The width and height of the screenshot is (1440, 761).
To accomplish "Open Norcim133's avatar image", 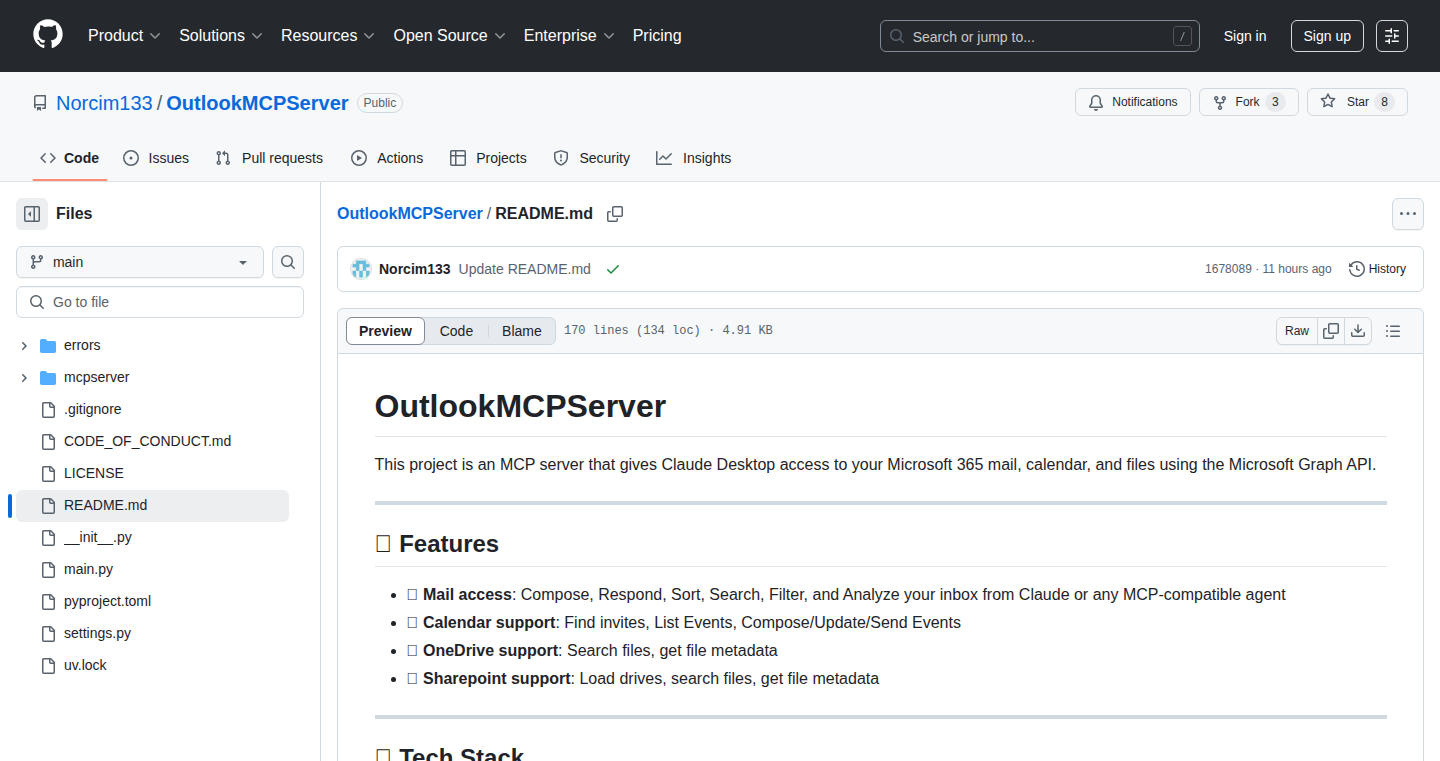I will (361, 269).
